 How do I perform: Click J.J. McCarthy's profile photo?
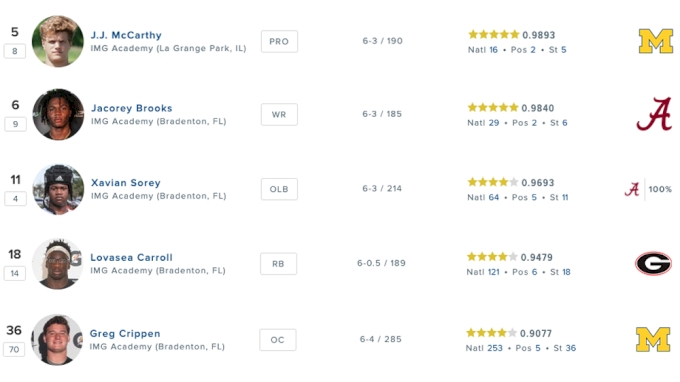click(x=58, y=41)
